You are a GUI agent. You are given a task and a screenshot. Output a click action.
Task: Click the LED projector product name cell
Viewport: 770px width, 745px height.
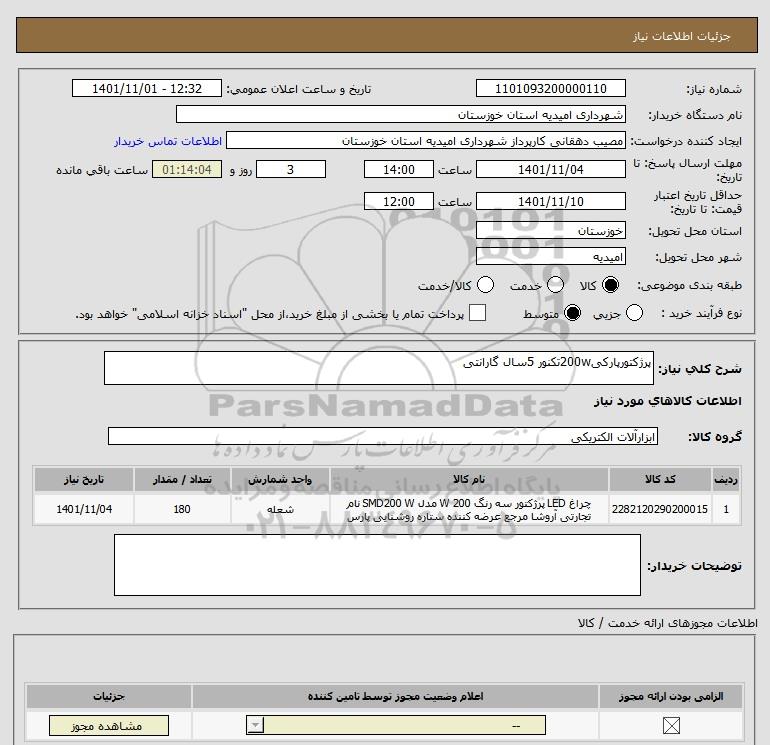coord(469,509)
